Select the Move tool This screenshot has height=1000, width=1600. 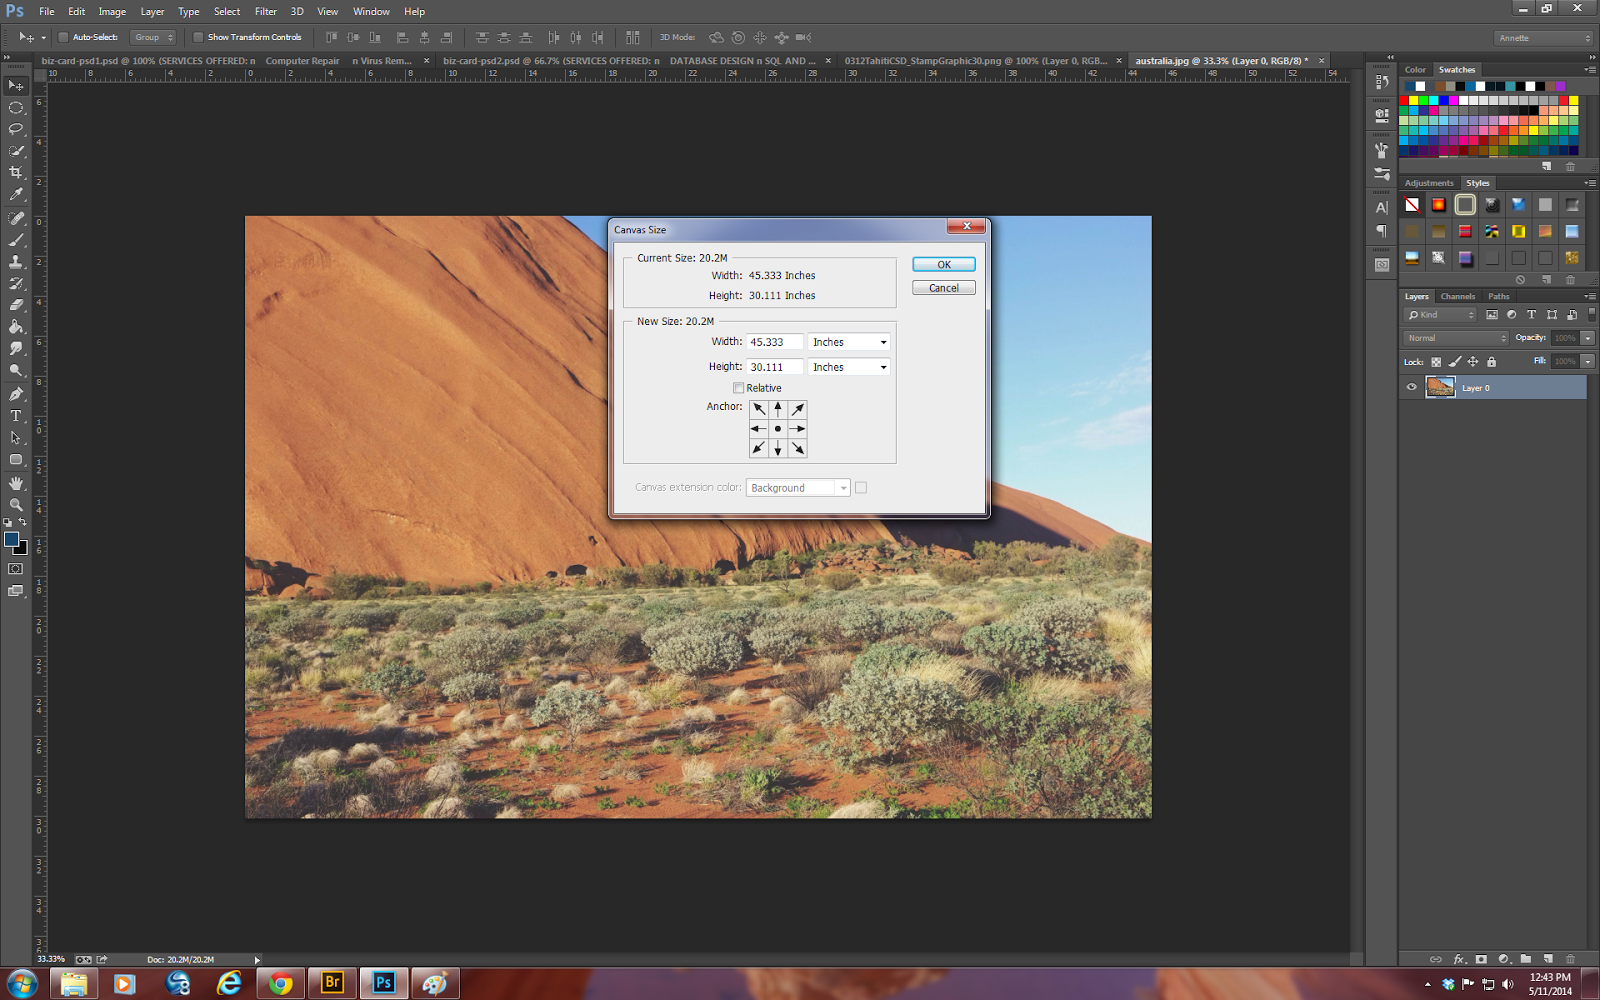(x=16, y=86)
